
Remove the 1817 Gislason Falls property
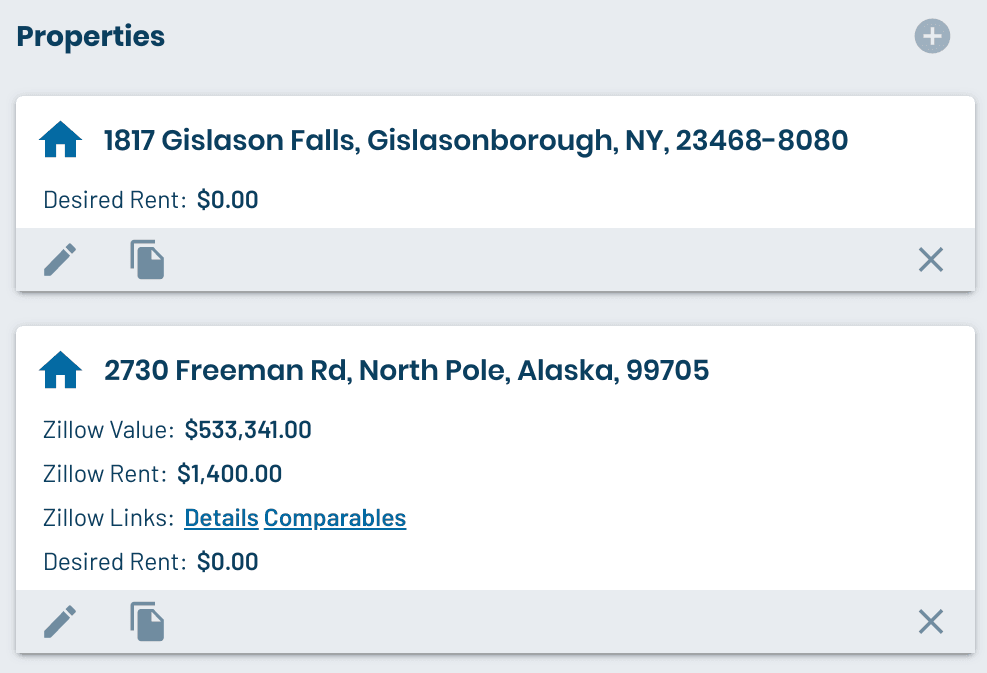click(x=931, y=260)
